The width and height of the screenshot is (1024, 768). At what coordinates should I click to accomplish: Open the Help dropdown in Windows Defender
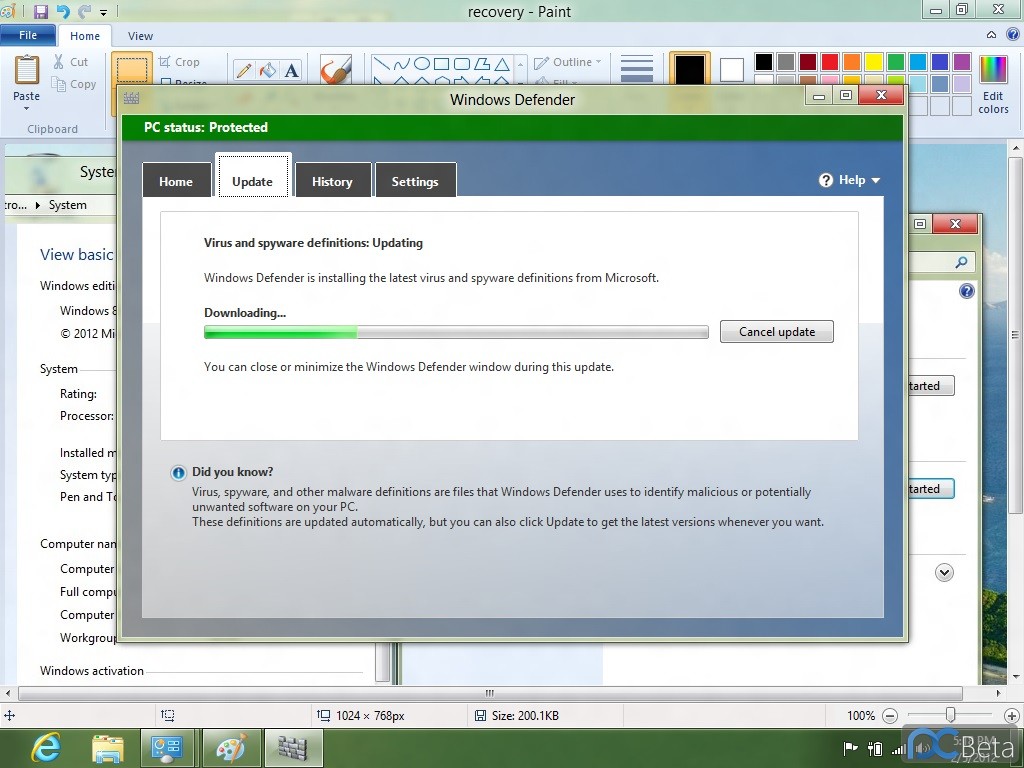(850, 180)
